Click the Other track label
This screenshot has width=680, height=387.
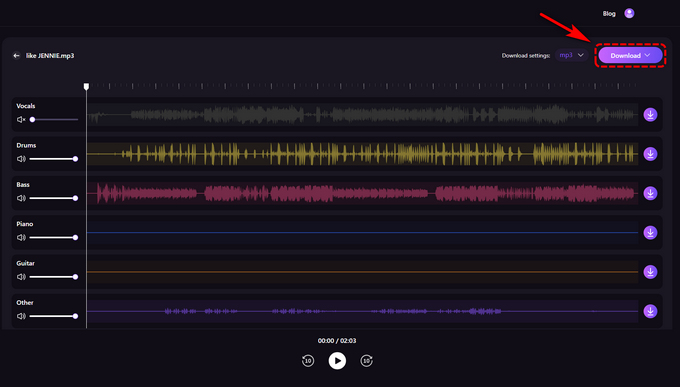pos(25,302)
